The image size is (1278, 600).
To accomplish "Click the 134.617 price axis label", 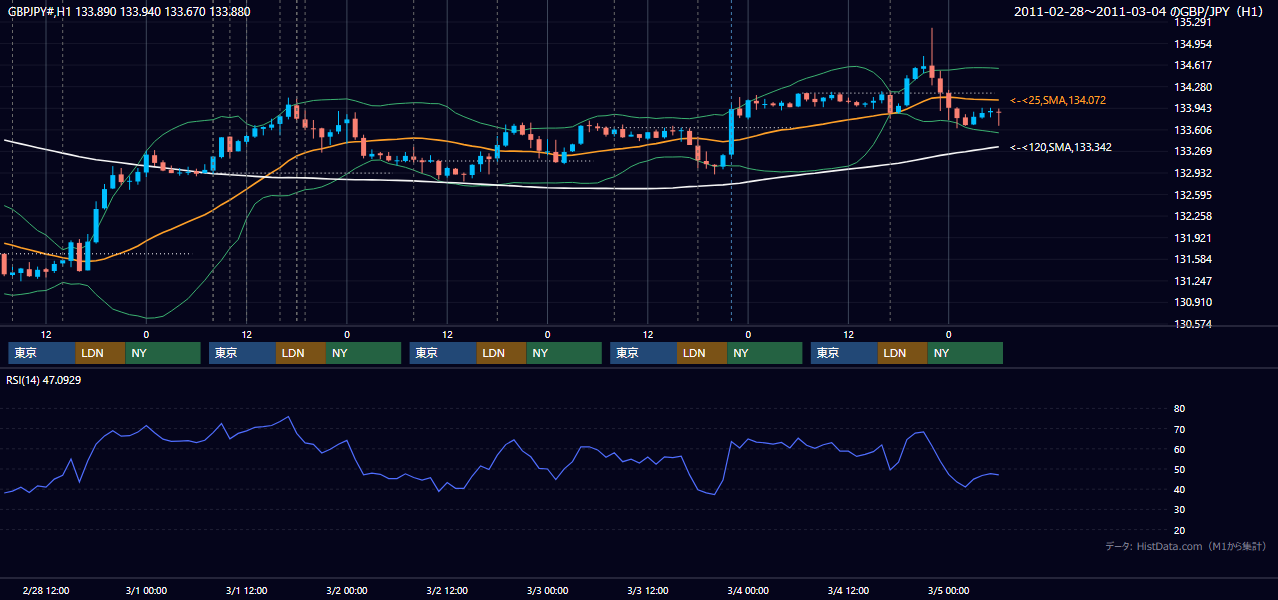I will tap(1193, 65).
